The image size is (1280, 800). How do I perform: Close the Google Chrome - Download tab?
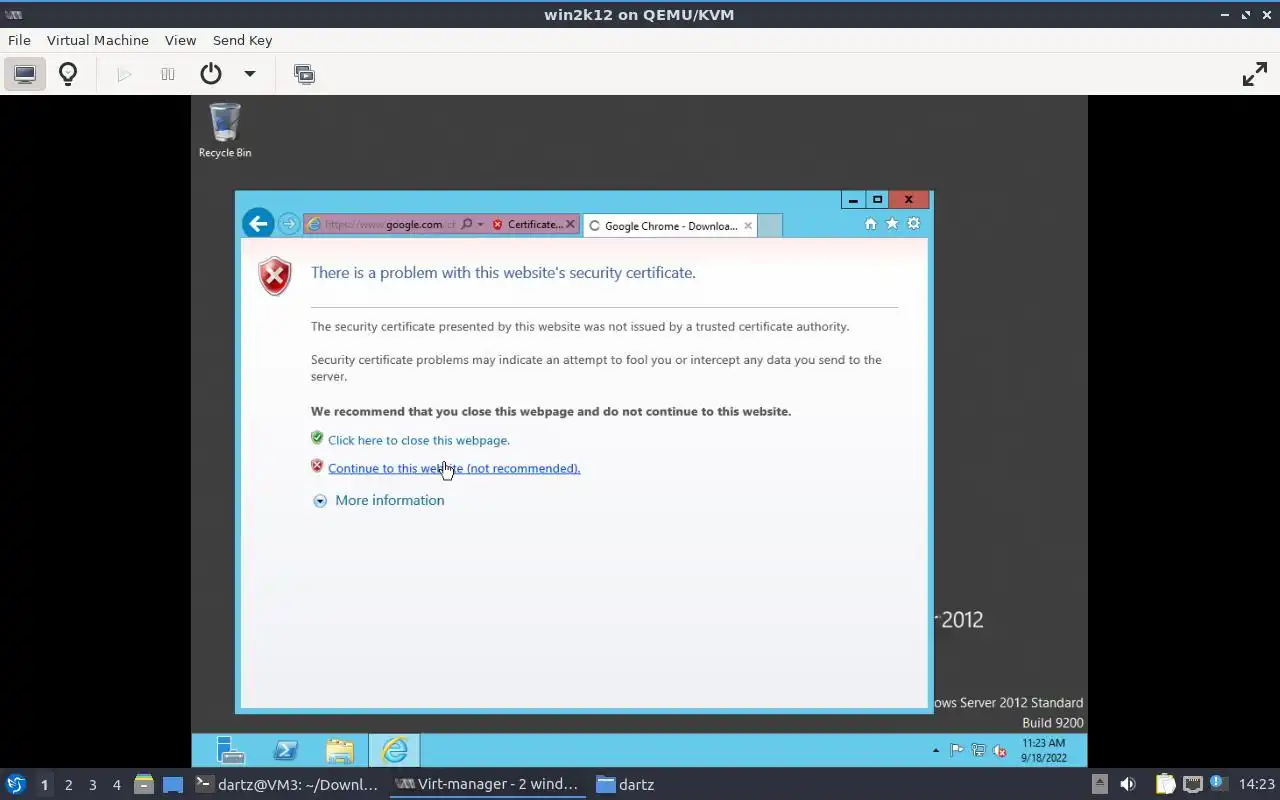747,226
